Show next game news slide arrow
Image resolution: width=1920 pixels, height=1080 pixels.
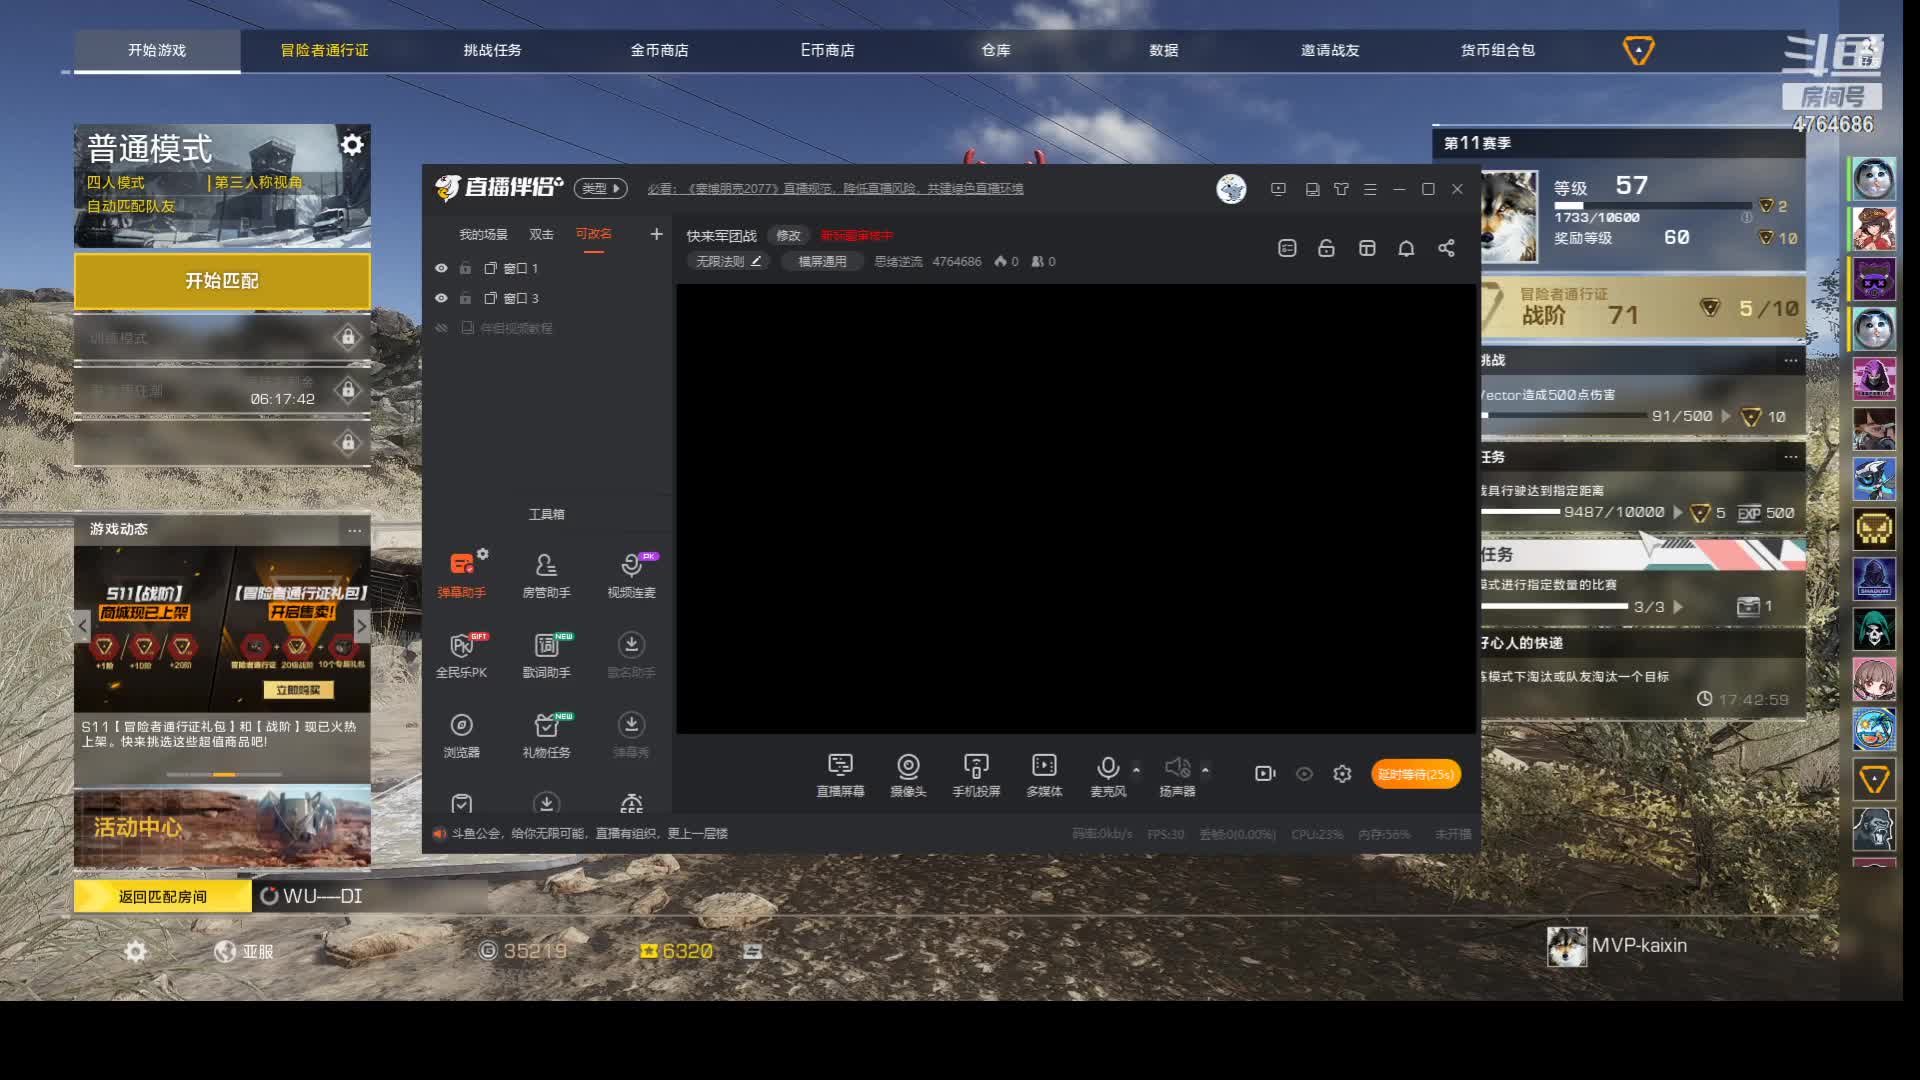tap(361, 626)
